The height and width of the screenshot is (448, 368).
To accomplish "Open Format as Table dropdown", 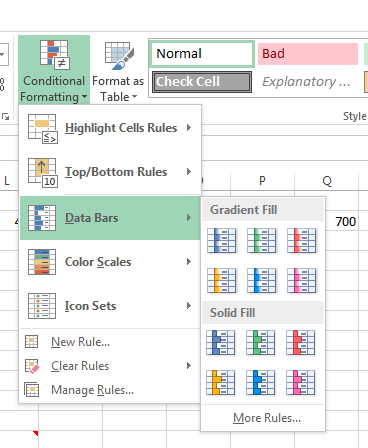I will [x=118, y=70].
